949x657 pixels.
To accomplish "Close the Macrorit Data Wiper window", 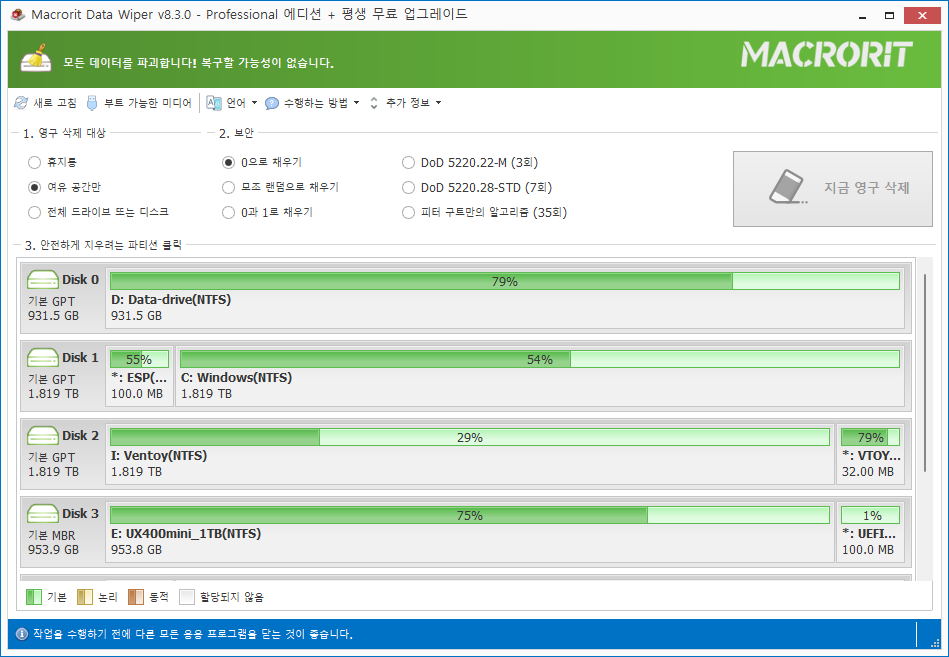I will click(922, 16).
